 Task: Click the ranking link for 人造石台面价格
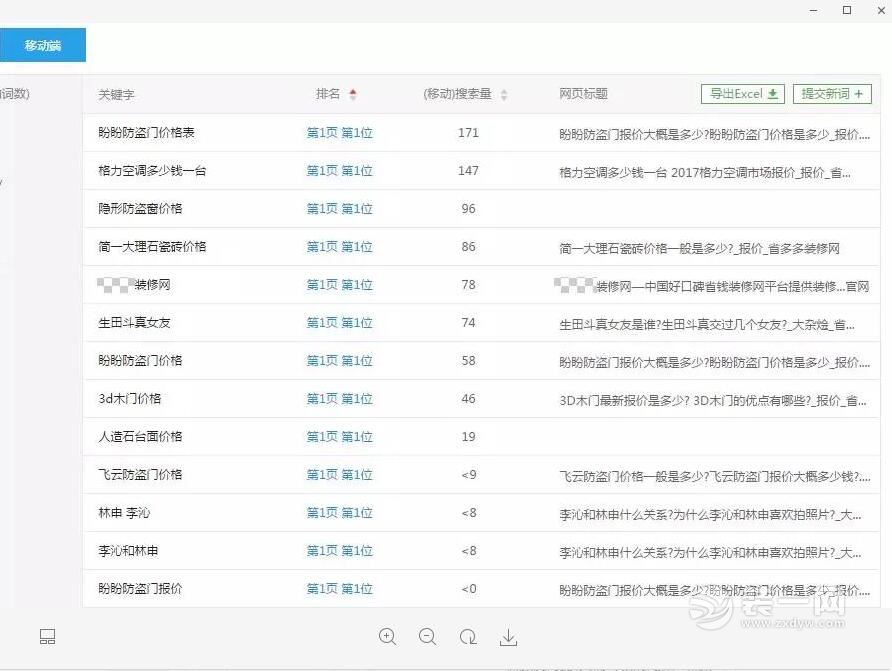340,436
